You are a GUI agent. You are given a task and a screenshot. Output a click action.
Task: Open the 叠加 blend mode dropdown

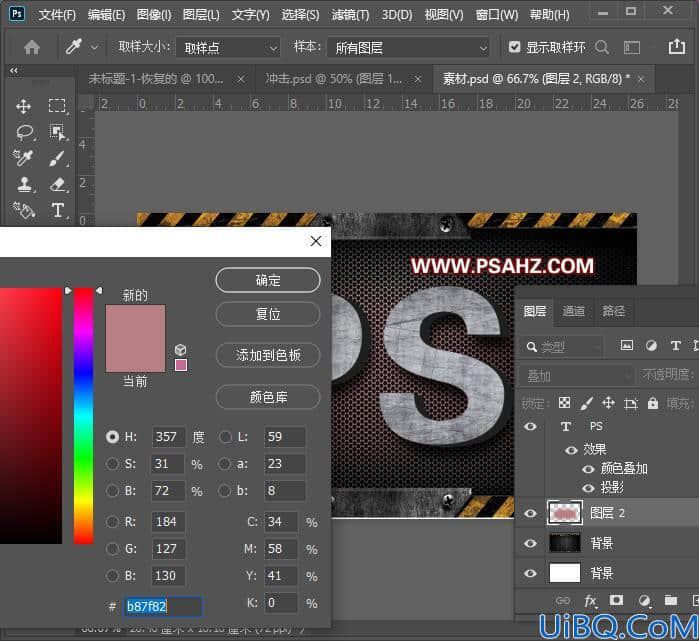tap(576, 375)
